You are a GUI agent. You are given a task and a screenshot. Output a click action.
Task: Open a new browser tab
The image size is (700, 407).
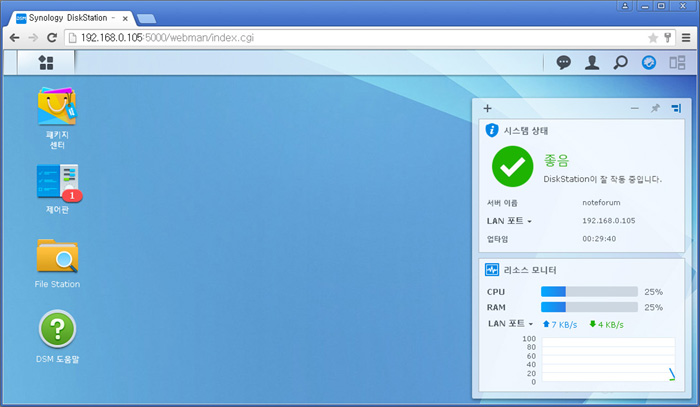(146, 18)
